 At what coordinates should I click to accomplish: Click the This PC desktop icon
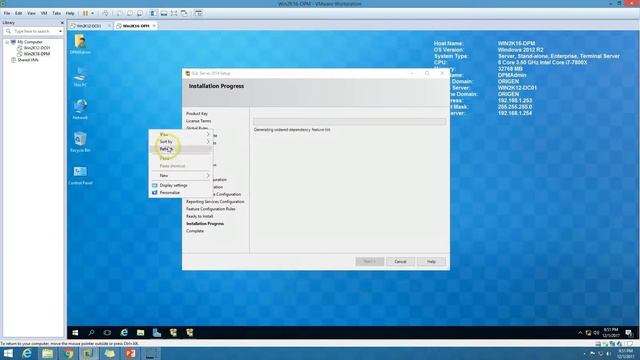80,77
